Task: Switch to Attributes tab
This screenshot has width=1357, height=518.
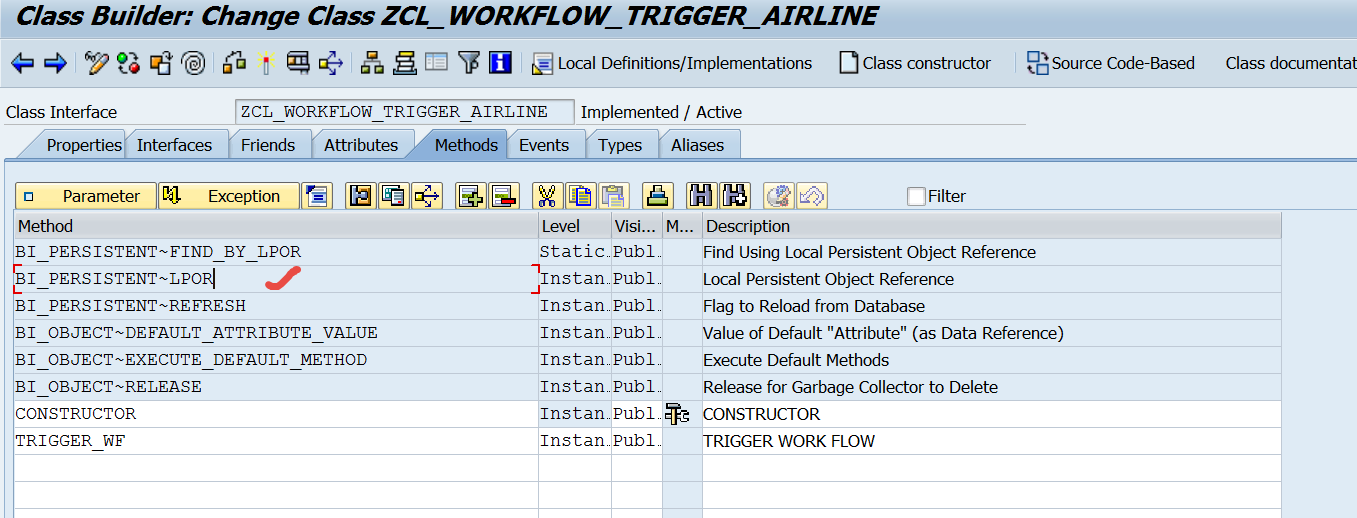Action: tap(361, 145)
